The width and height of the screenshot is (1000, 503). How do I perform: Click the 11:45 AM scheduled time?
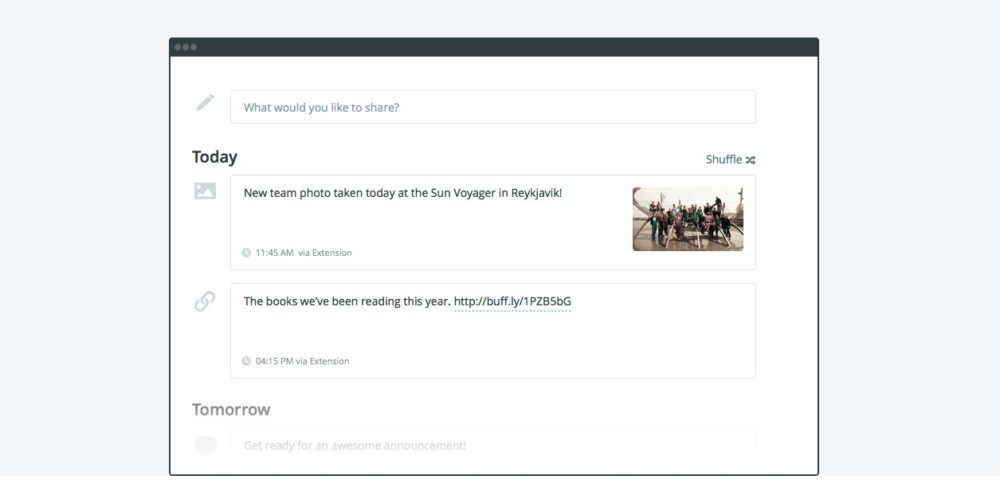pos(274,253)
